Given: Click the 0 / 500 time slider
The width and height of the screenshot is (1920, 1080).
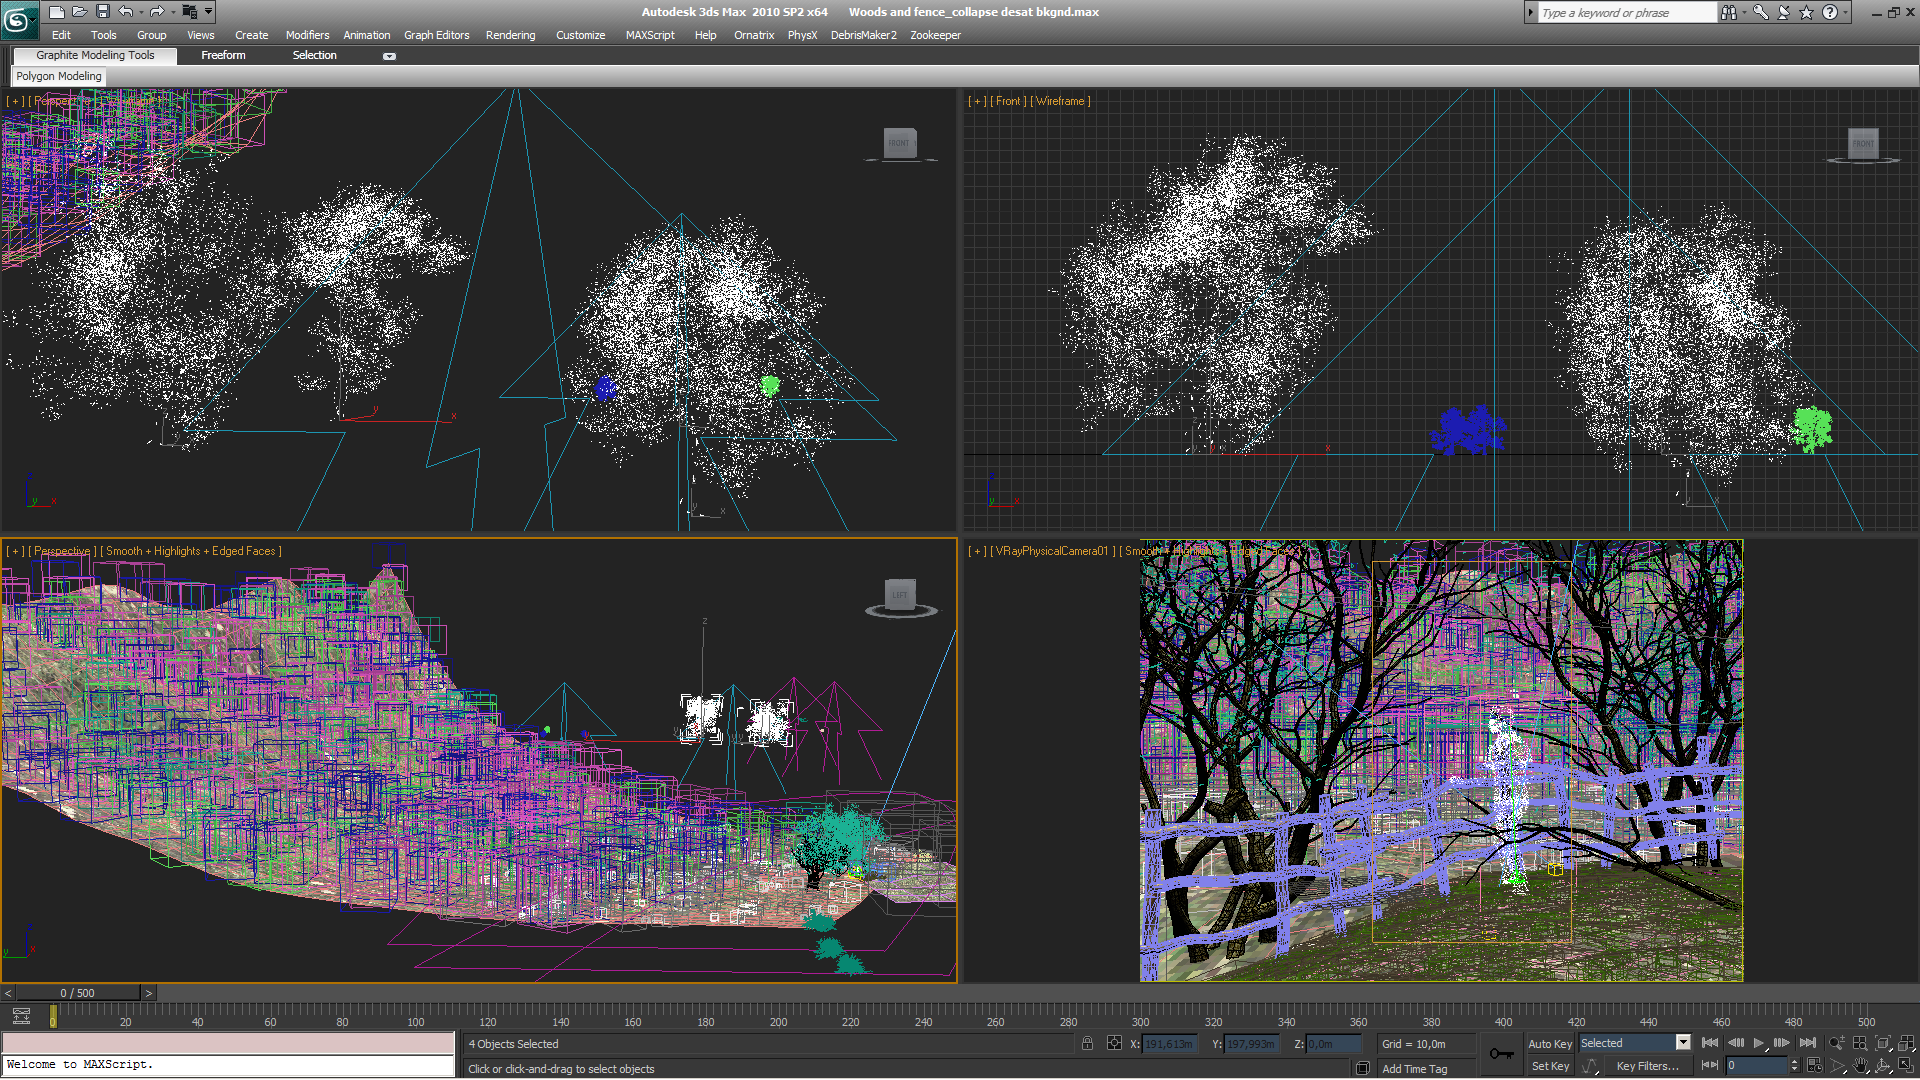Looking at the screenshot, I should click(x=78, y=993).
